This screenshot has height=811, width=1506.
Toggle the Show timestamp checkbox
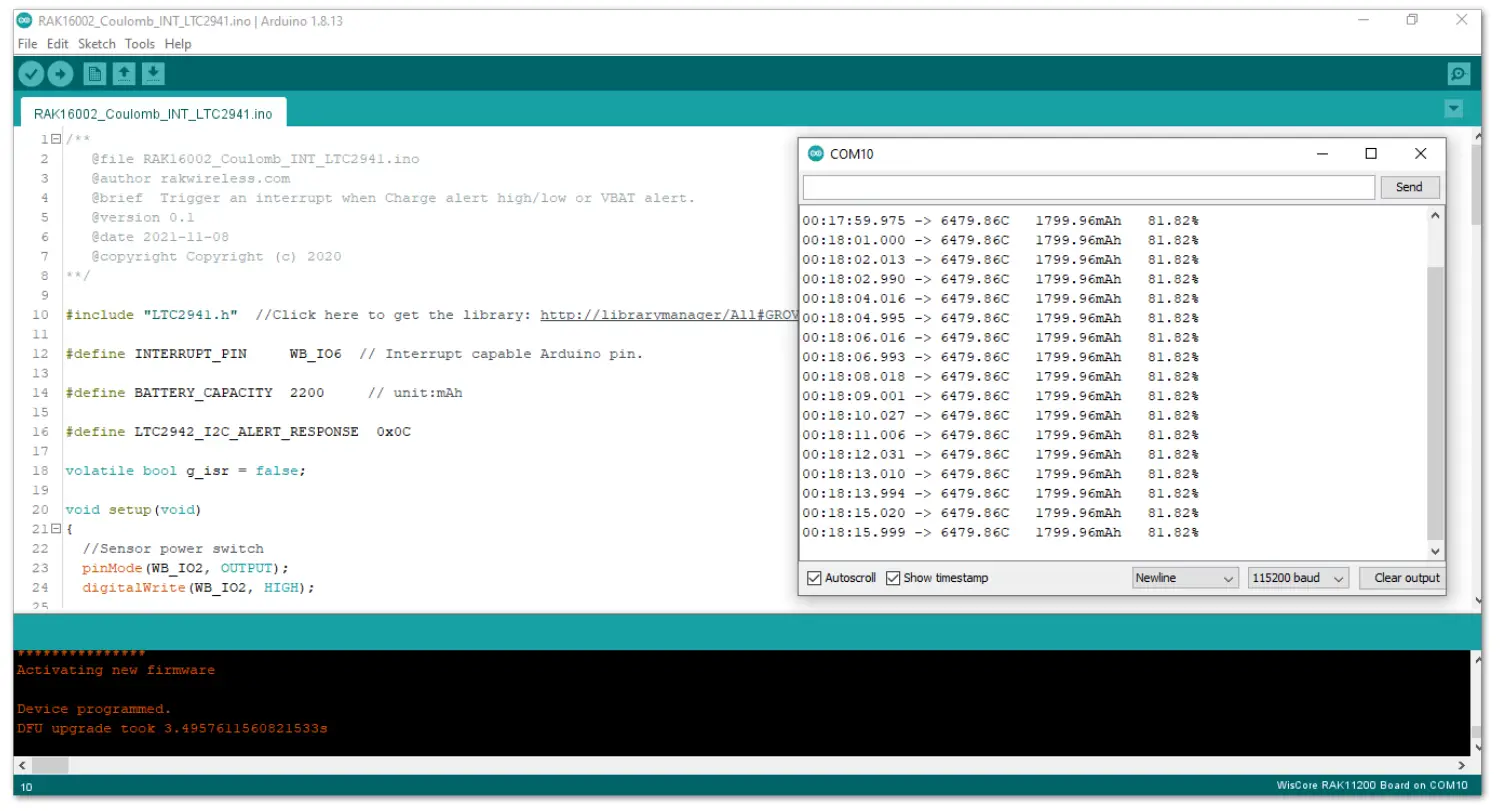893,578
